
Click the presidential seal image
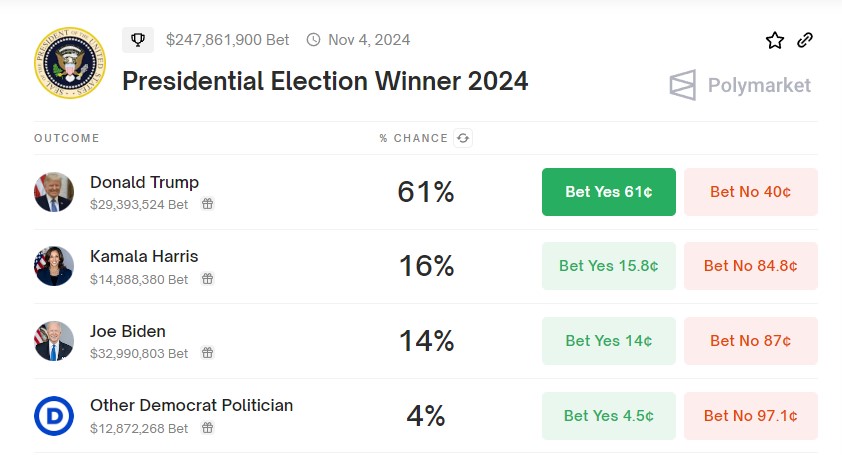tap(66, 64)
